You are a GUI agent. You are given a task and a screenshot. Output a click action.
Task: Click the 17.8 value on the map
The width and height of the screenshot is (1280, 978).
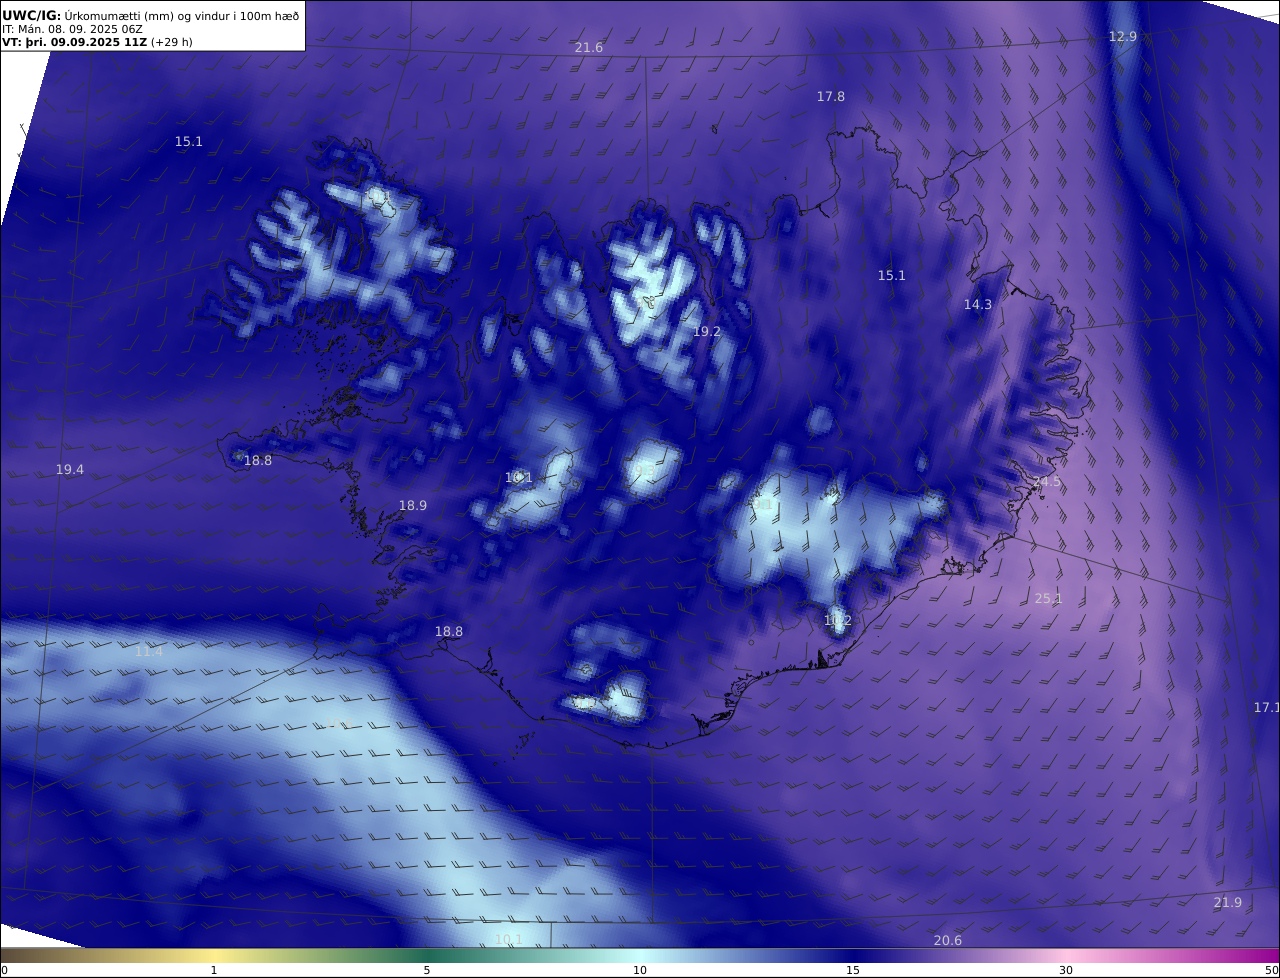click(x=830, y=96)
